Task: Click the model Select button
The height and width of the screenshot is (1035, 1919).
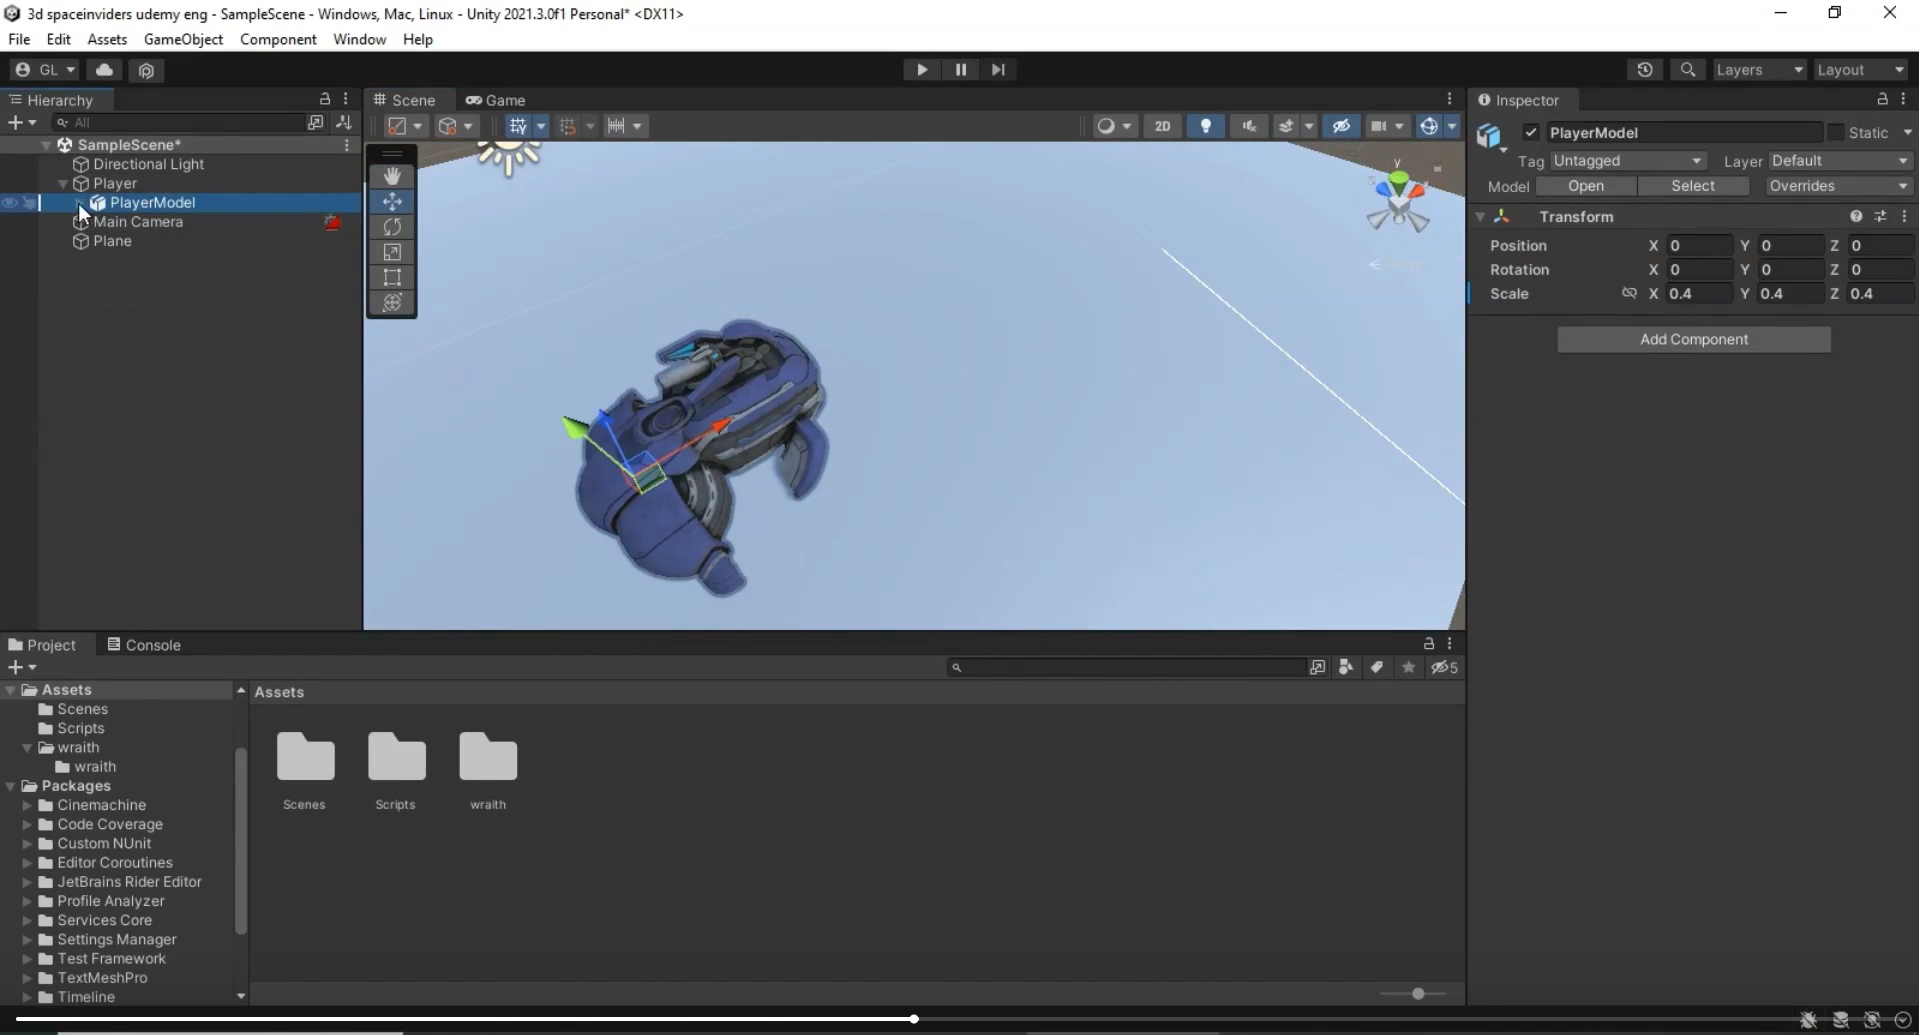Action: pos(1693,186)
